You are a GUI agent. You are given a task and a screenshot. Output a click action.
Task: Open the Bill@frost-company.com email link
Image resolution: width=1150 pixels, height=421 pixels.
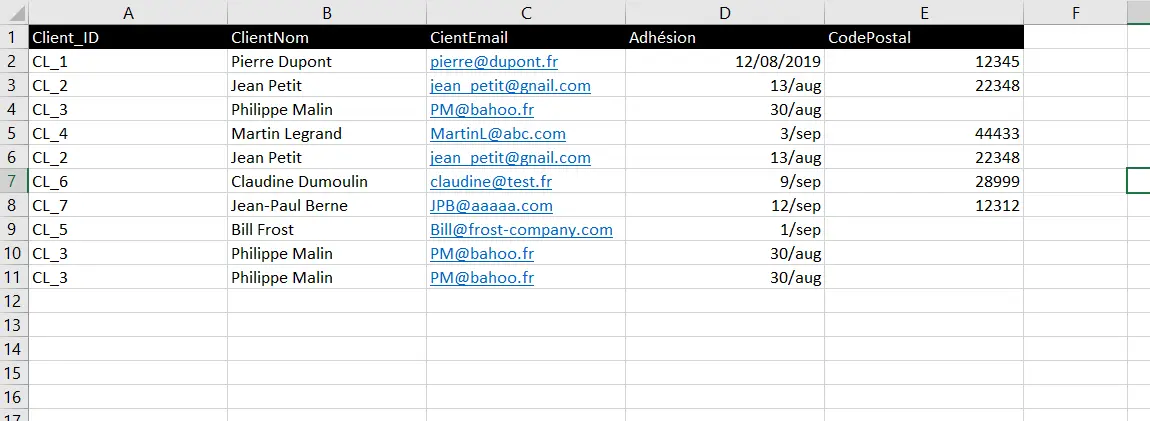[520, 230]
